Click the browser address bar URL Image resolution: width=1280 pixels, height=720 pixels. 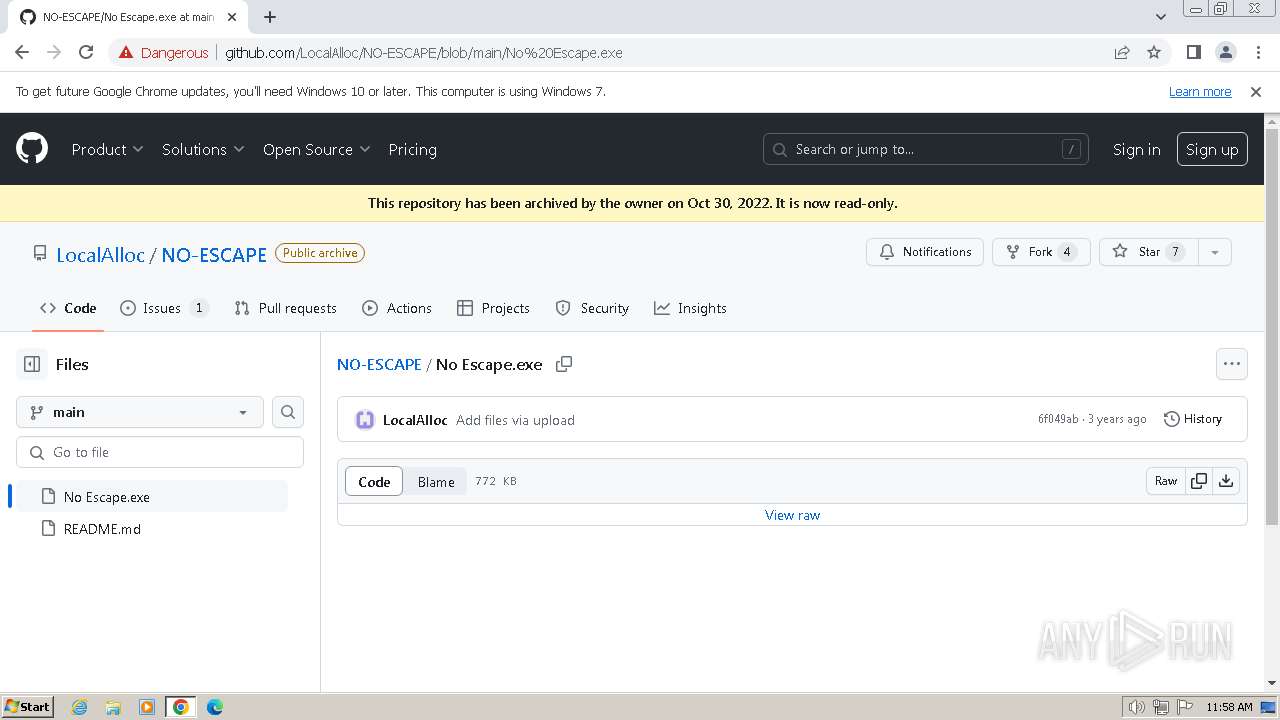tap(424, 53)
